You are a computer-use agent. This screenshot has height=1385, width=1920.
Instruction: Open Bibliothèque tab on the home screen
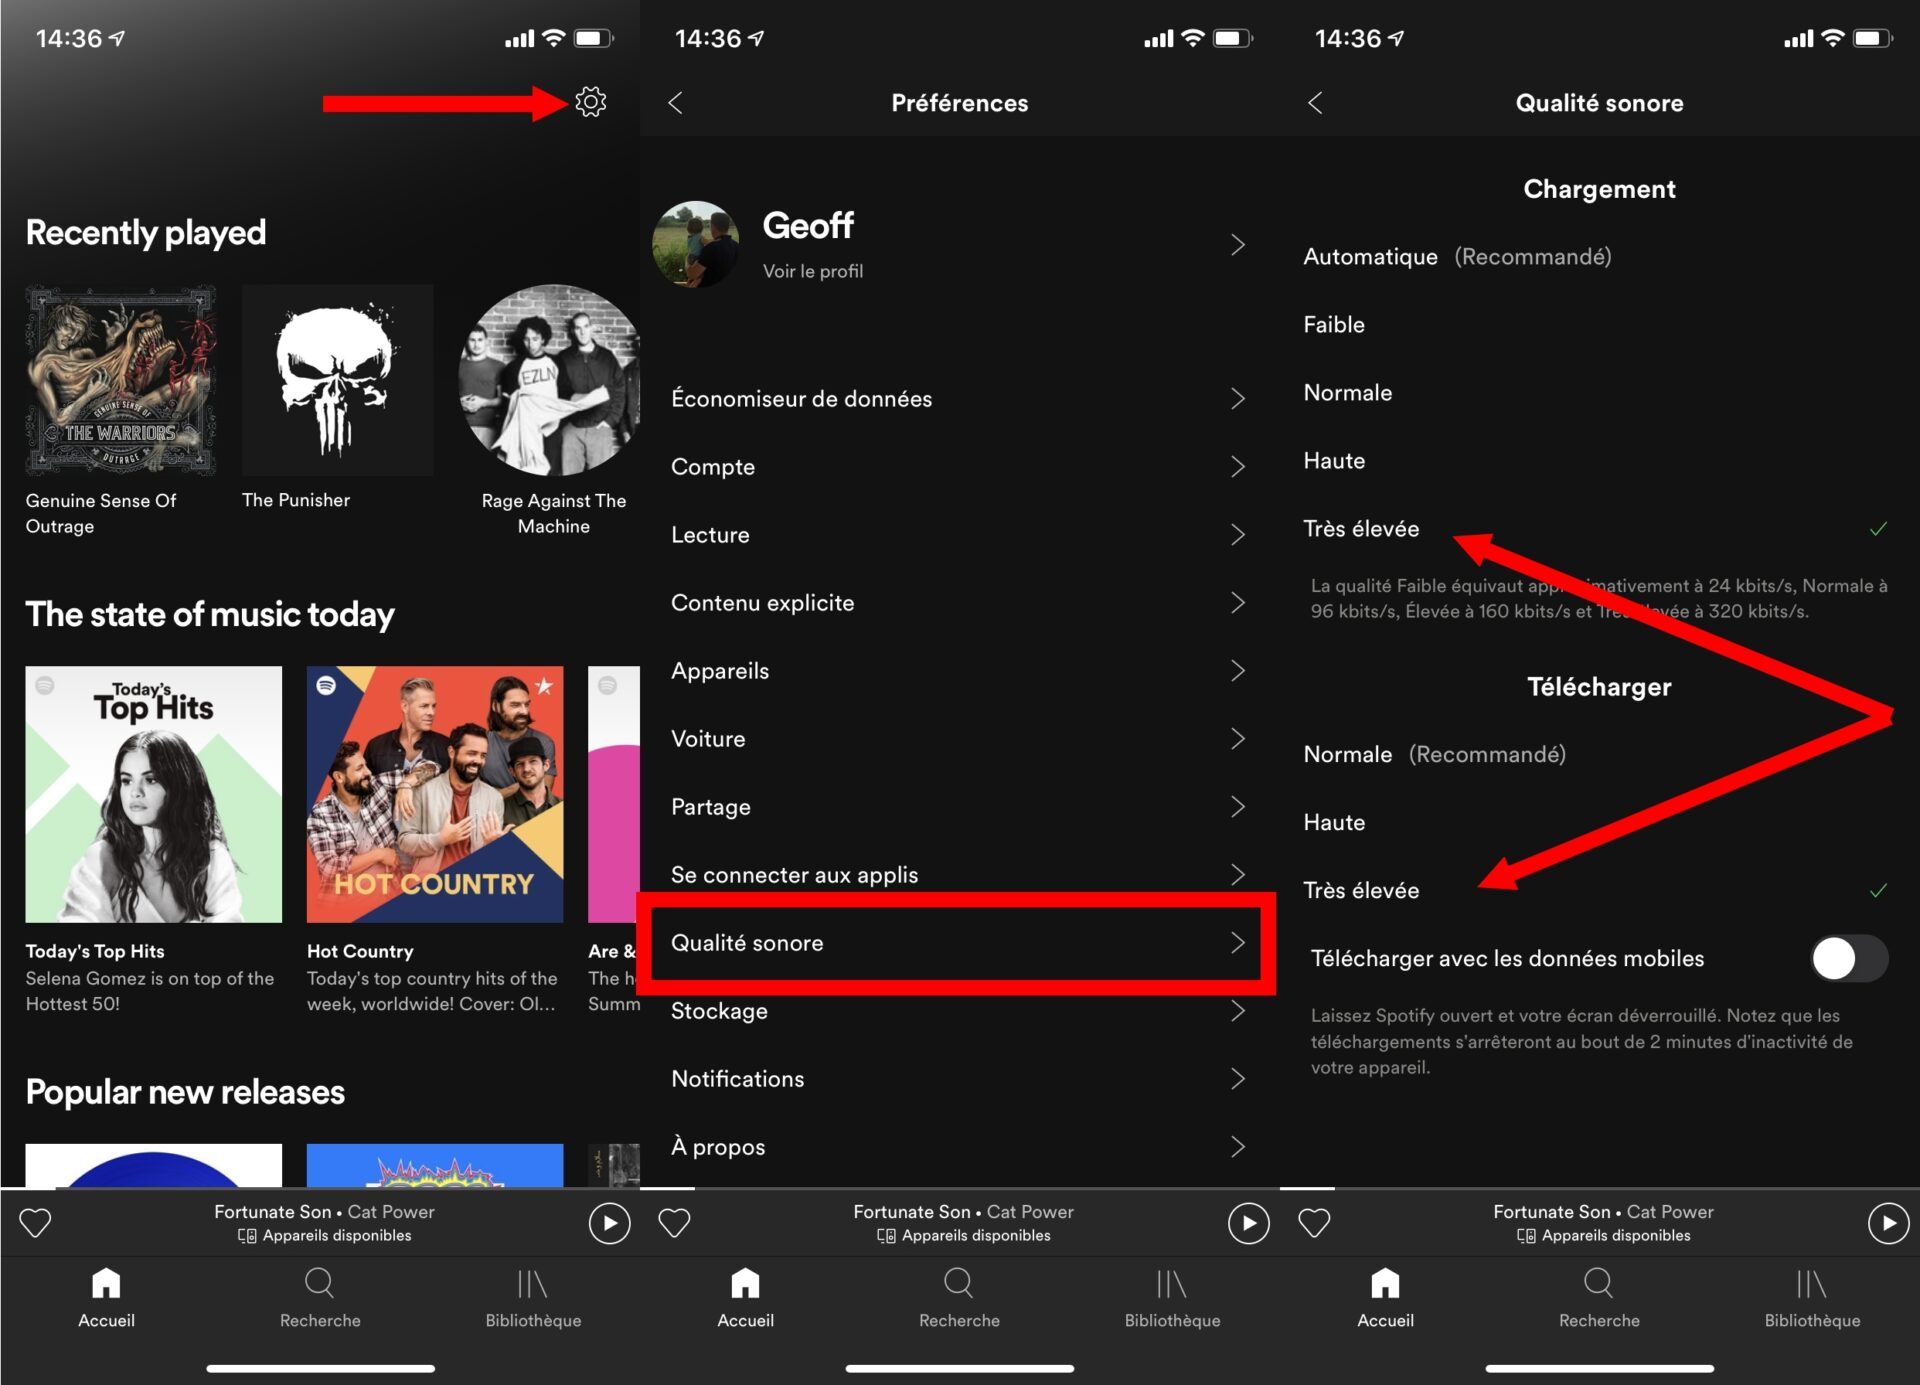point(533,1298)
